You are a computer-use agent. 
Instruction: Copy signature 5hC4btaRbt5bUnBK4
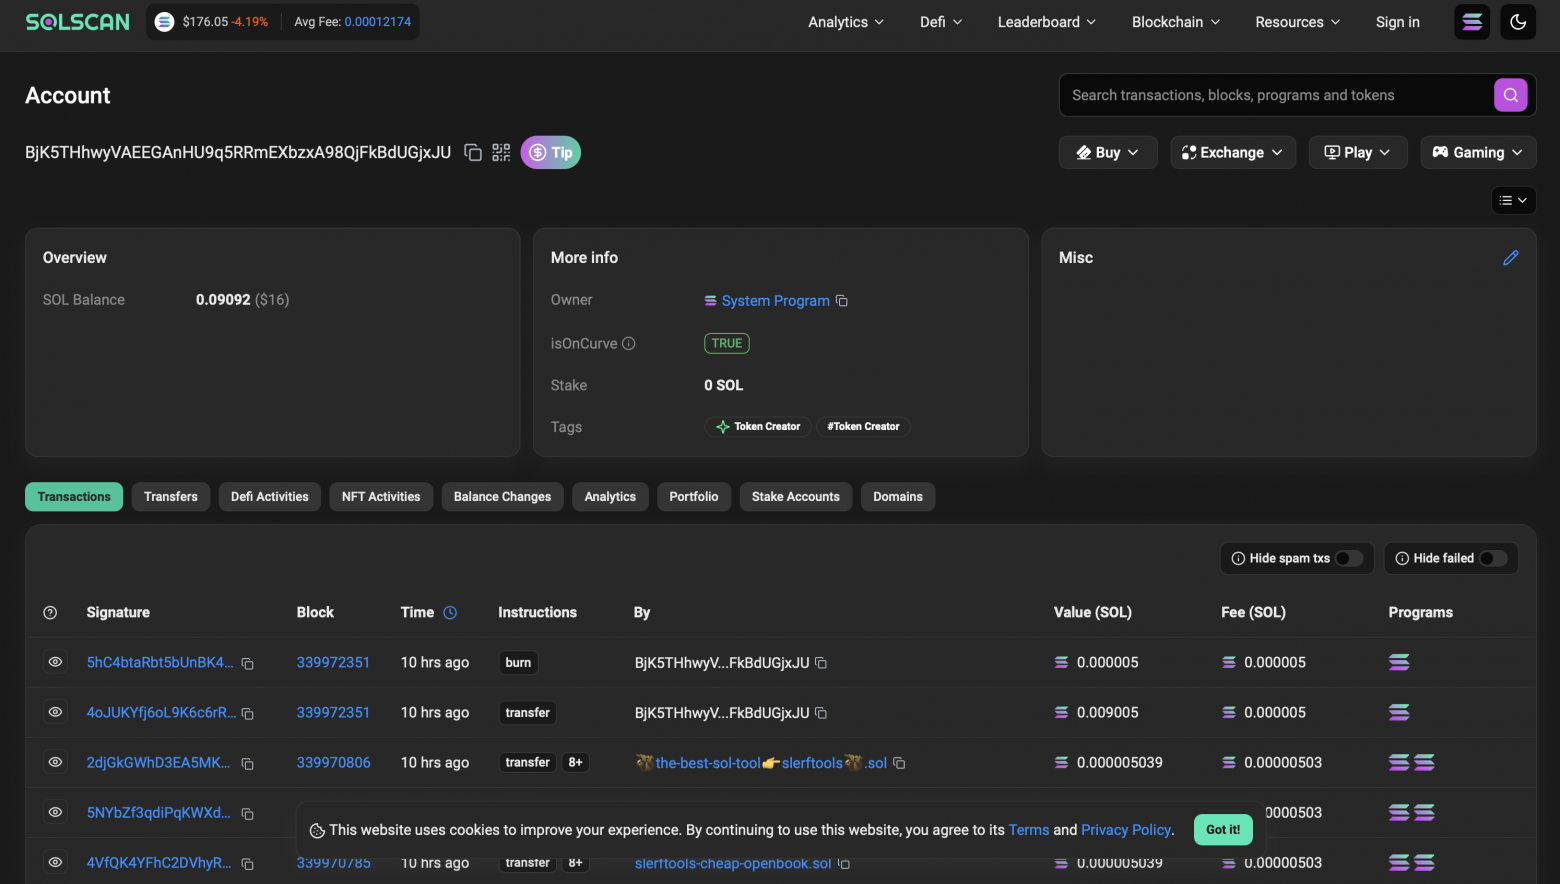point(248,664)
